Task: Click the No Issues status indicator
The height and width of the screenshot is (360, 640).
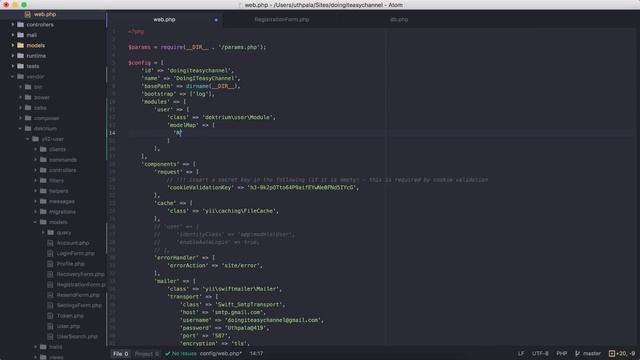Action: point(181,353)
